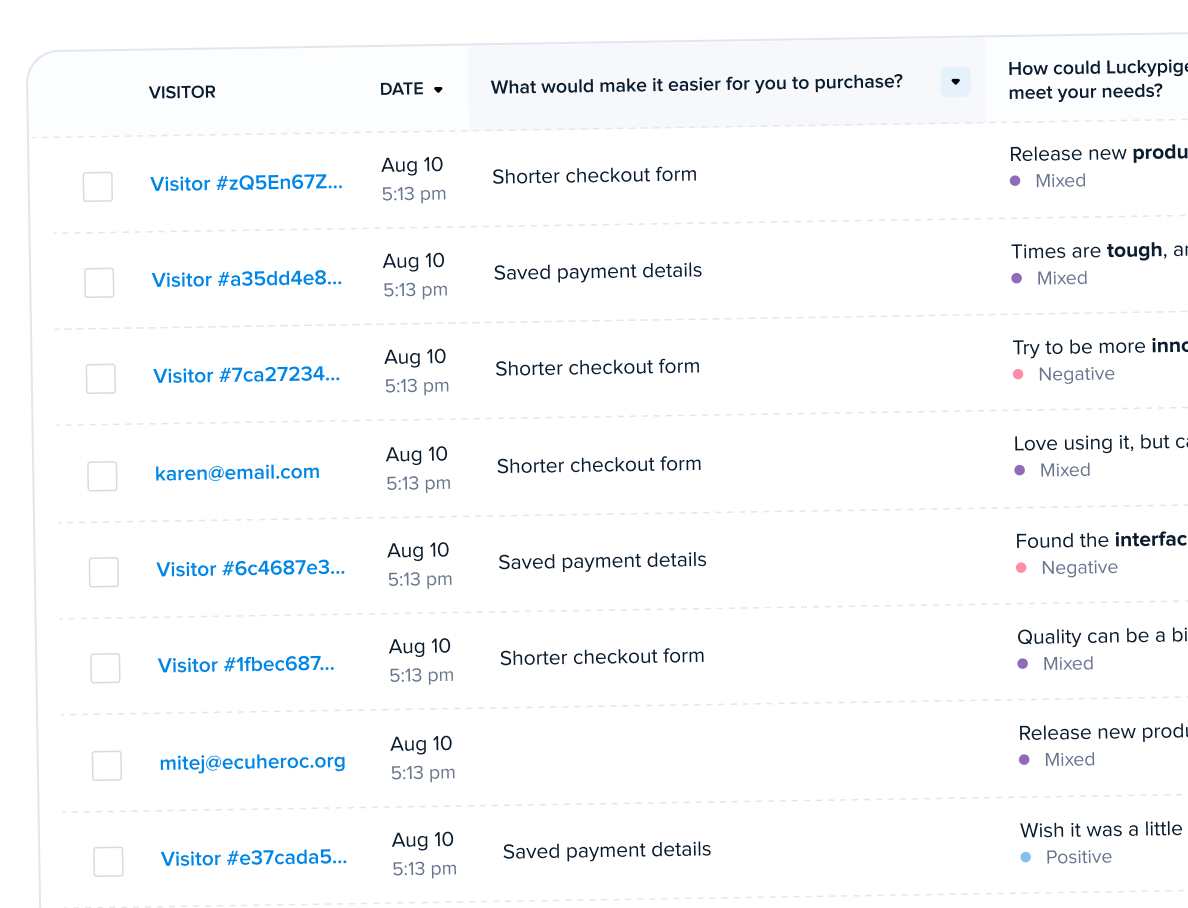
Task: Click the purple Mixed sentiment dot in first row
Action: click(x=1015, y=180)
